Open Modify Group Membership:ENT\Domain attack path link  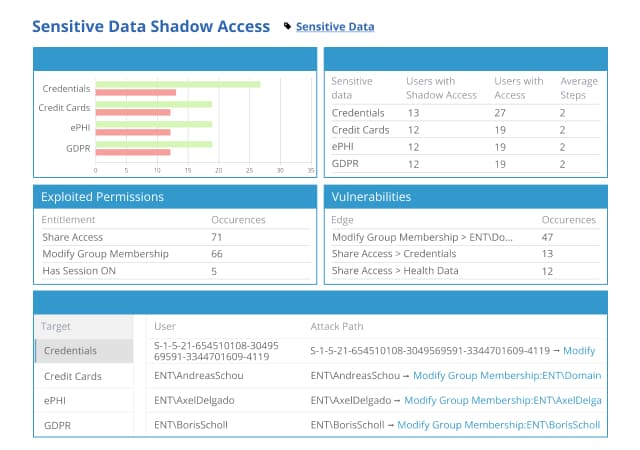[x=507, y=375]
